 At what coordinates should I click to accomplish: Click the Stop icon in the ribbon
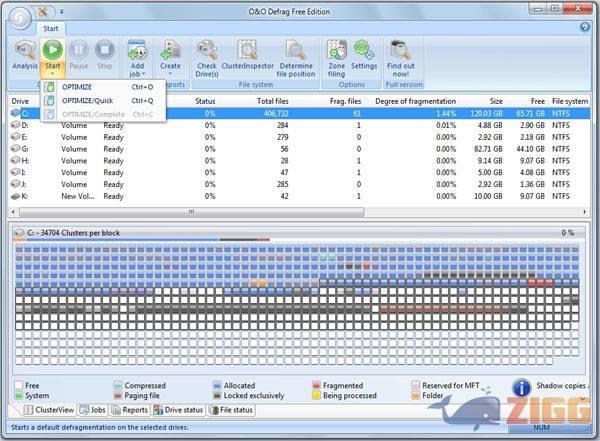pyautogui.click(x=104, y=50)
